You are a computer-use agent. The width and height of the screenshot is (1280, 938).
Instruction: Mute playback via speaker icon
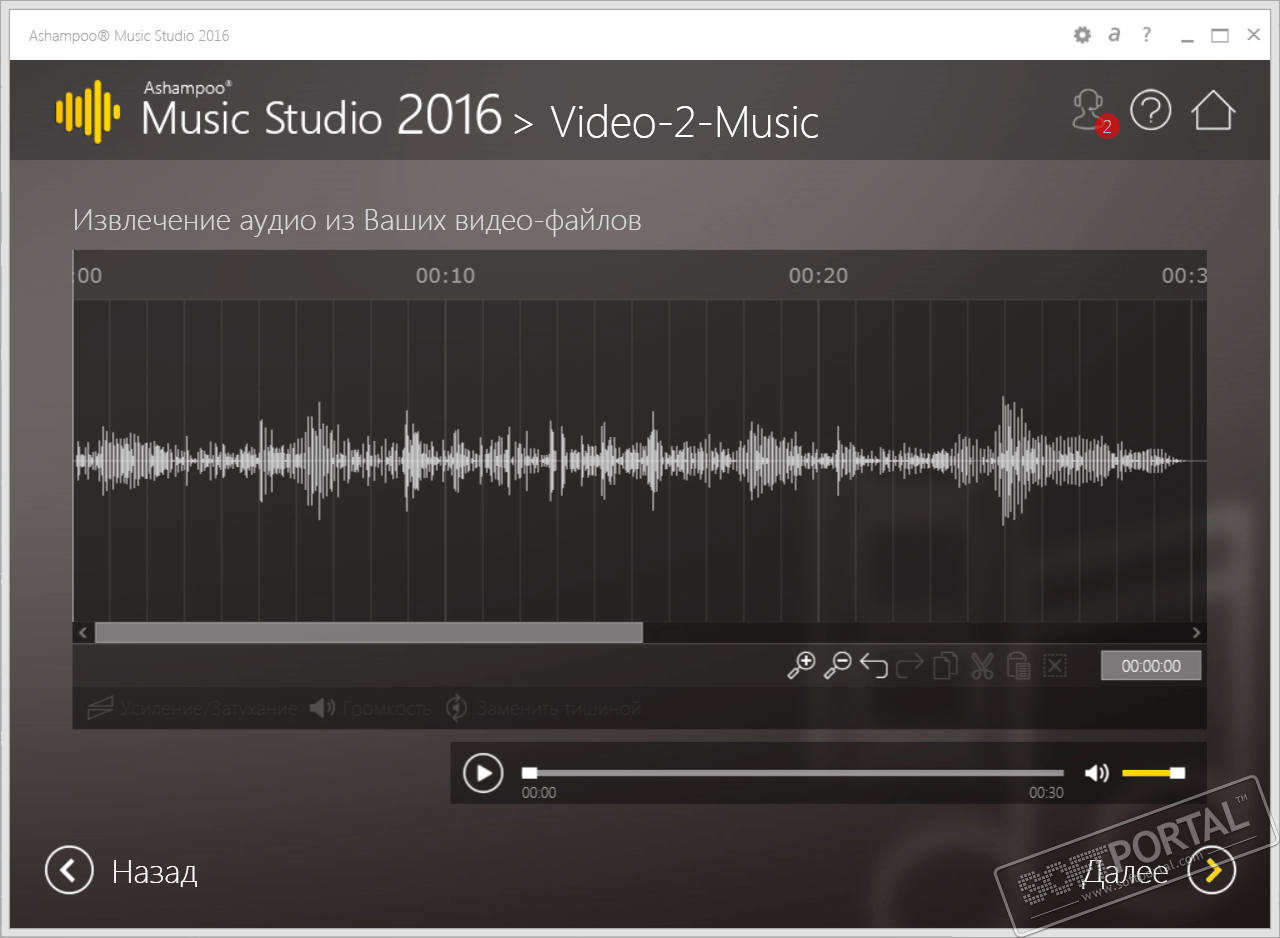1097,773
